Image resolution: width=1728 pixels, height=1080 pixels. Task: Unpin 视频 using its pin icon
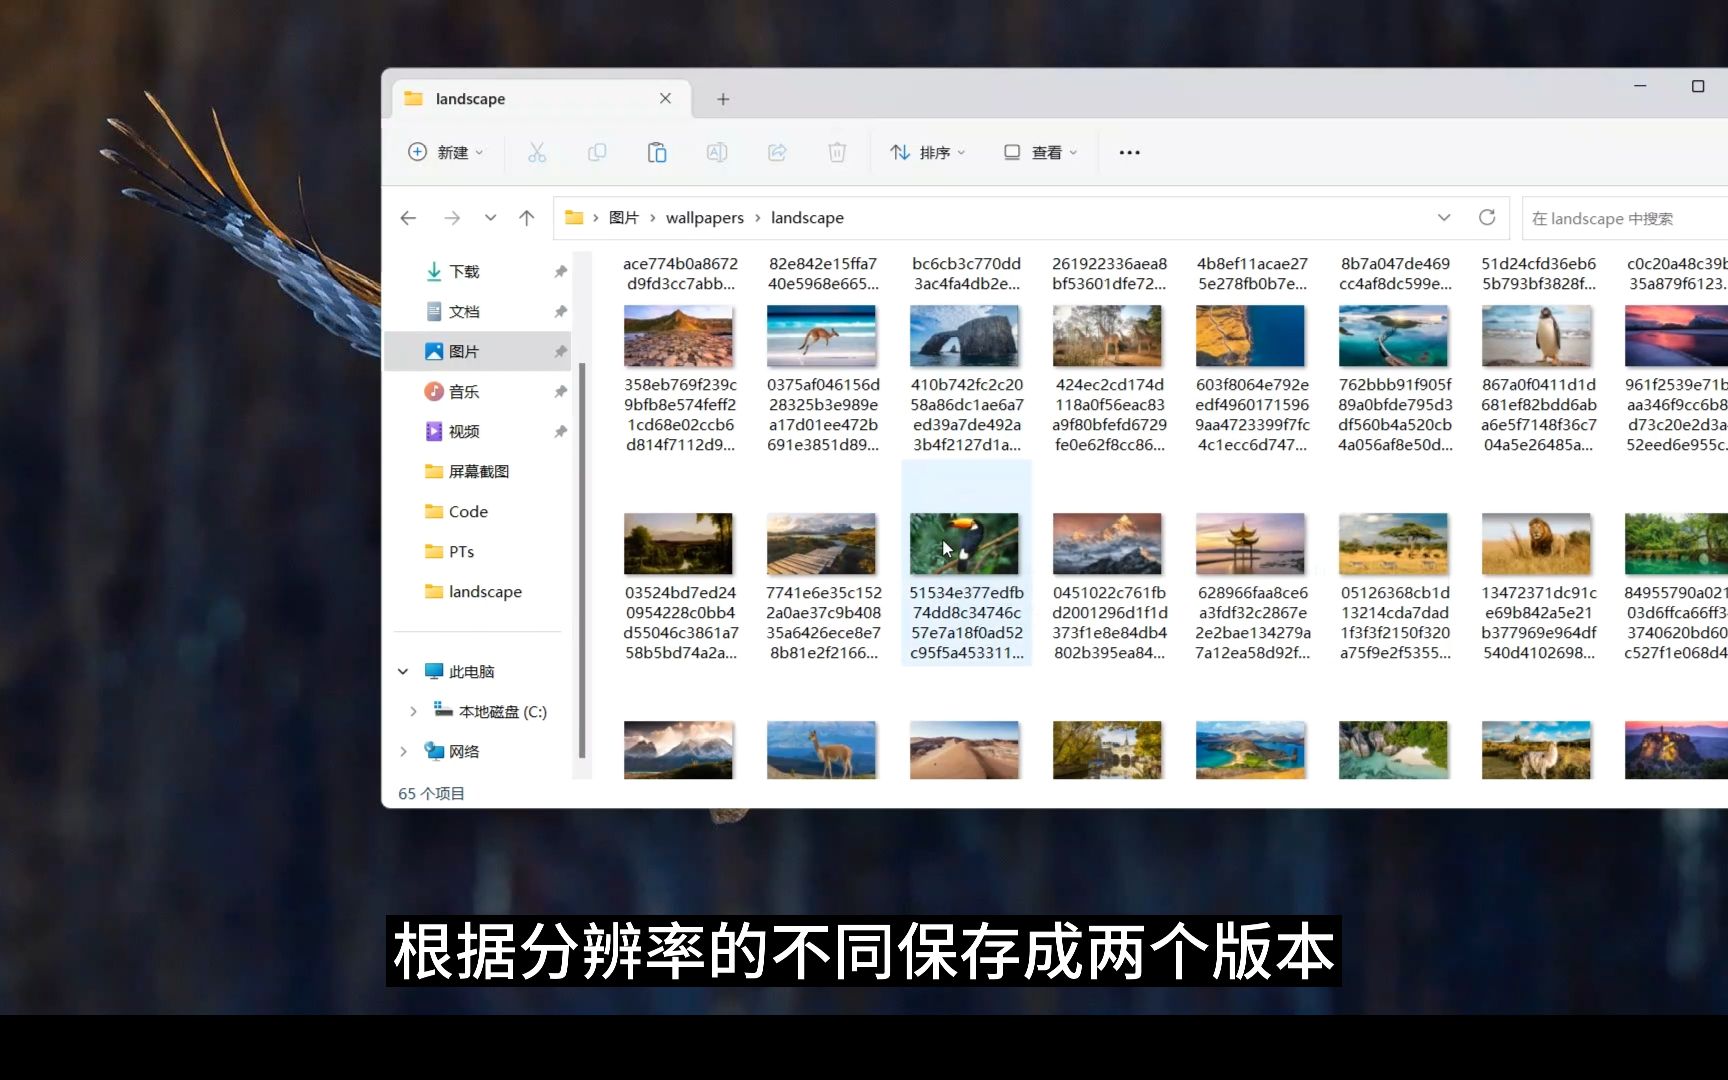(x=560, y=431)
